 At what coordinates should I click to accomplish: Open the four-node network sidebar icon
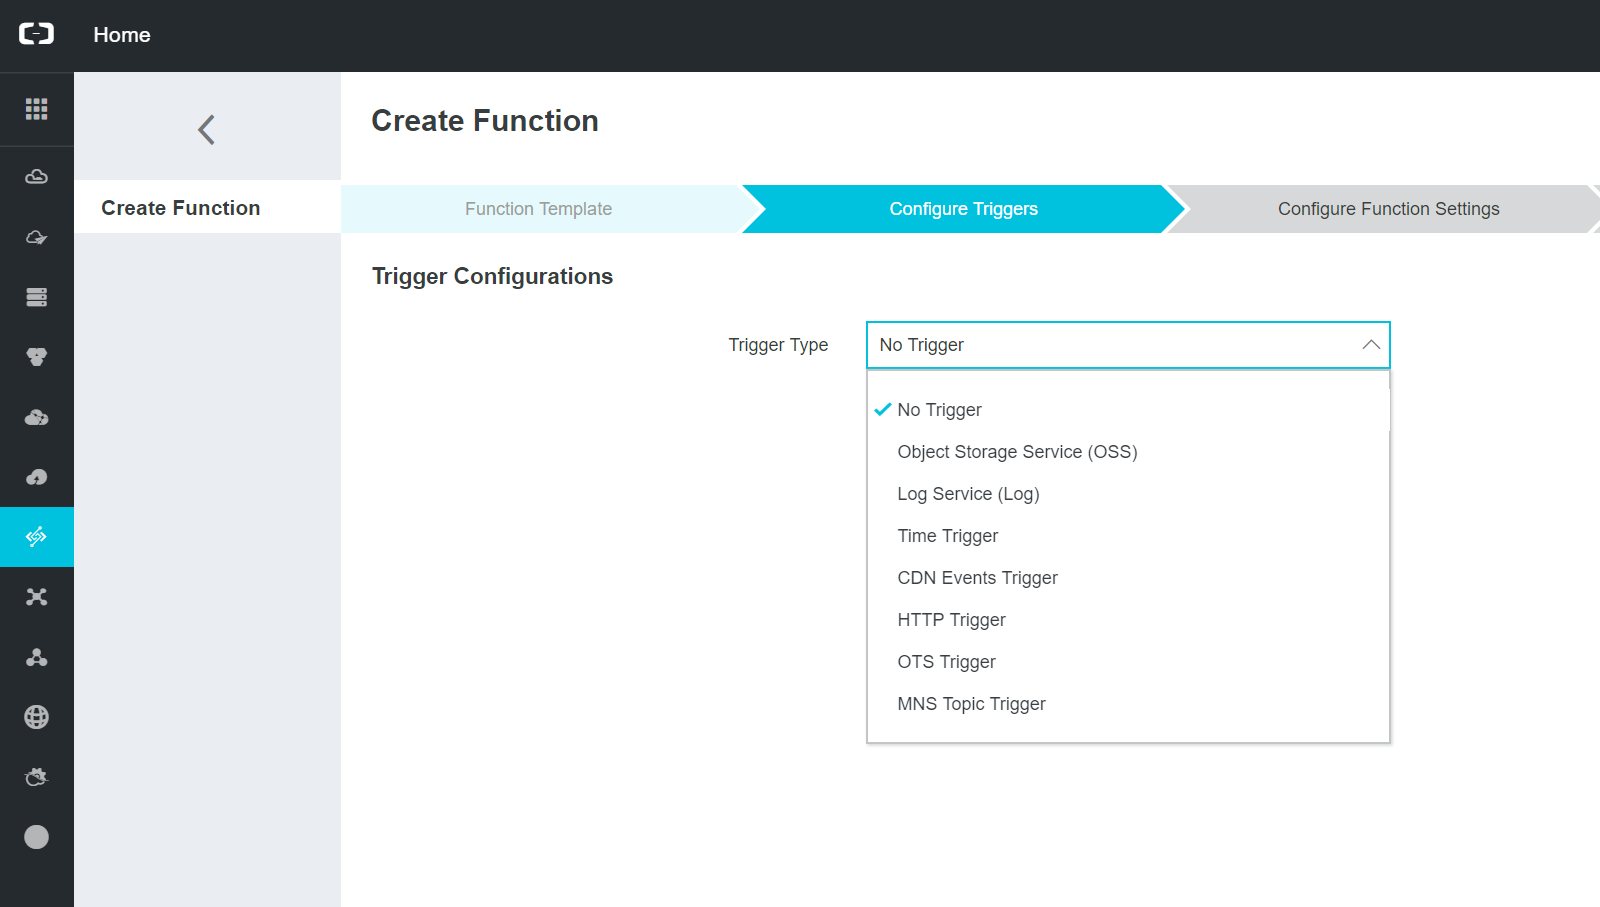tap(36, 597)
